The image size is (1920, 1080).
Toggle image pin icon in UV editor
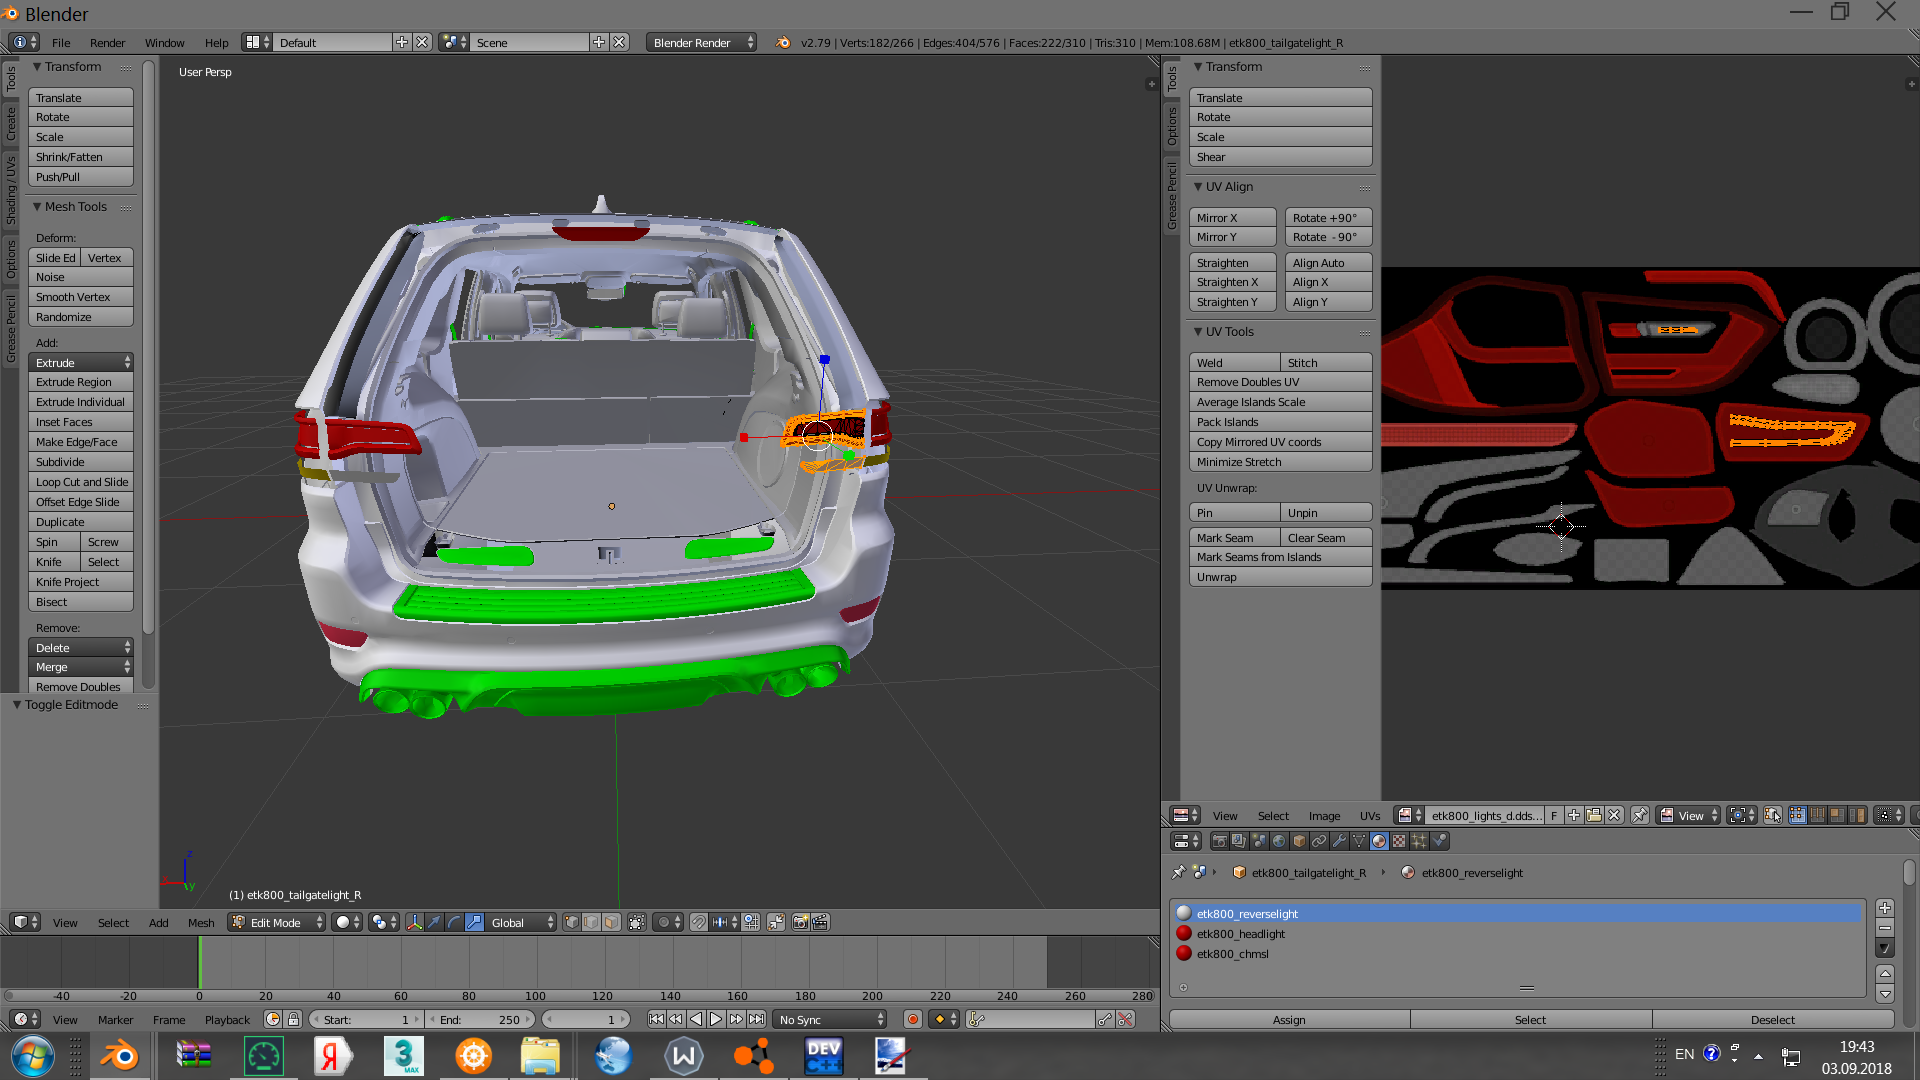[x=1640, y=815]
